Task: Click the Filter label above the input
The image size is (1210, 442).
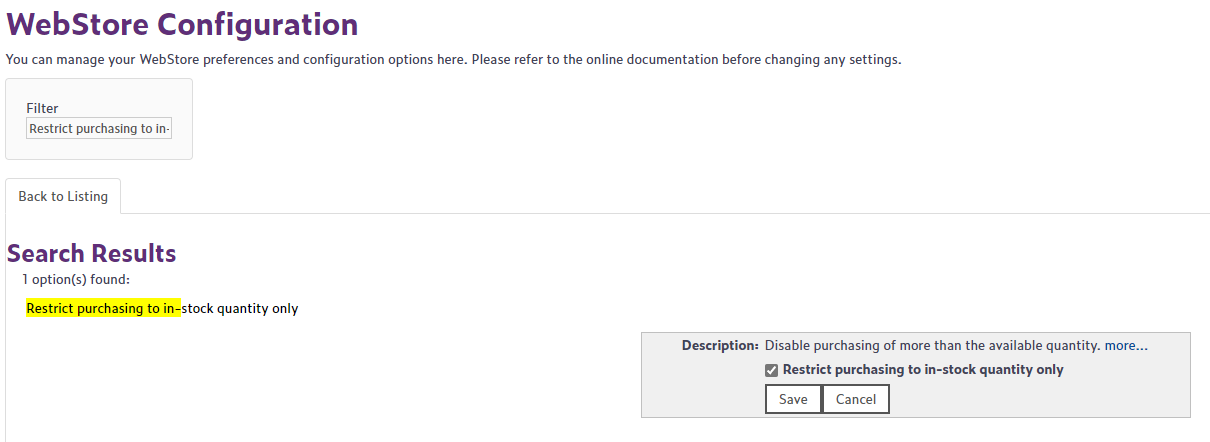Action: (x=42, y=108)
